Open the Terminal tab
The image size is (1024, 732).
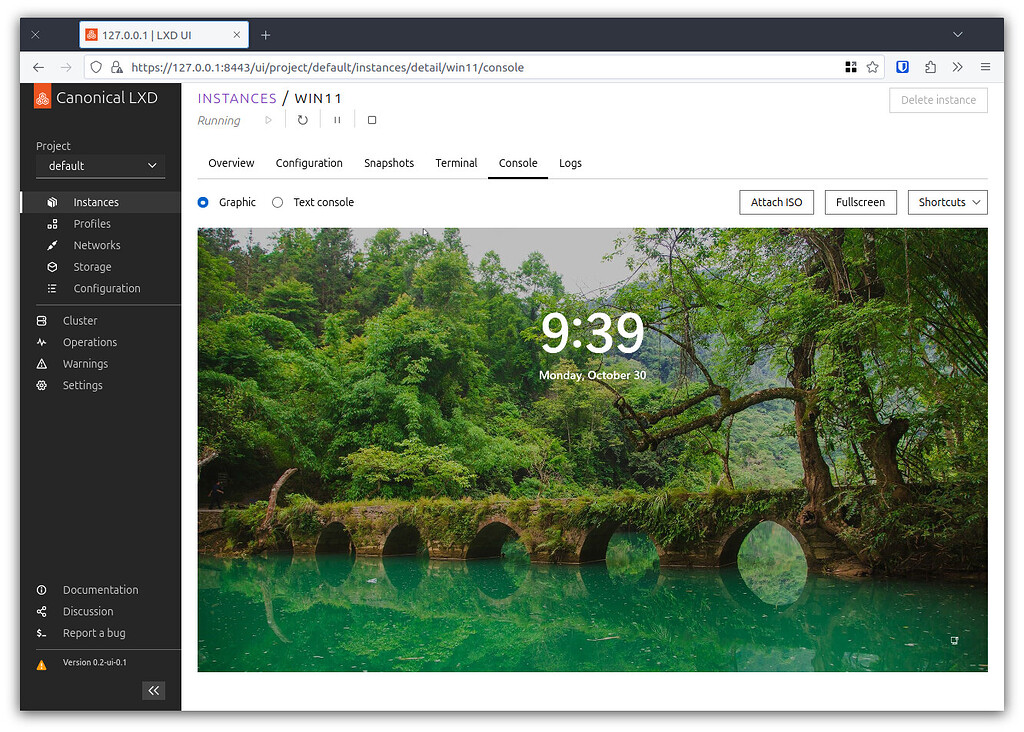point(456,163)
